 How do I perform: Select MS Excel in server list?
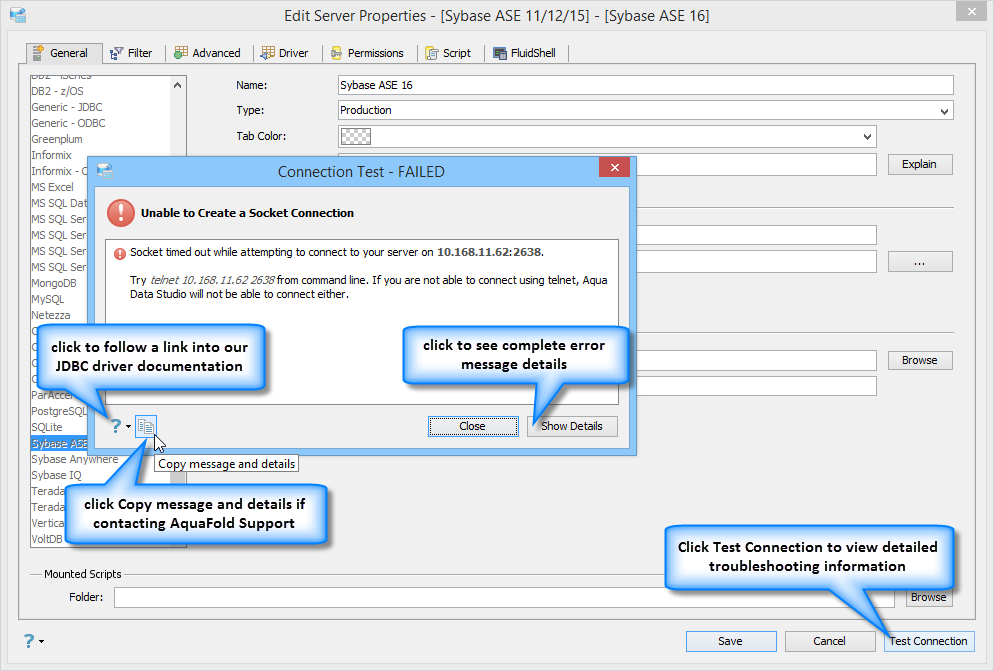[x=53, y=187]
